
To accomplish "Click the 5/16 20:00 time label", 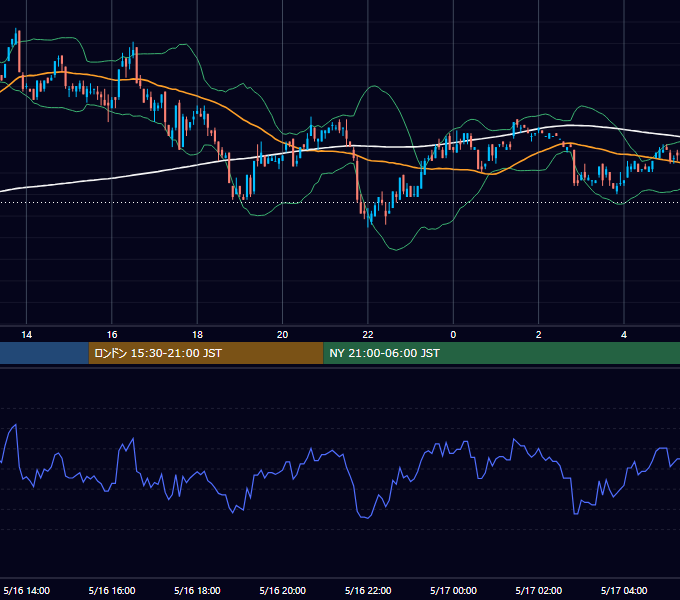I will tap(283, 590).
